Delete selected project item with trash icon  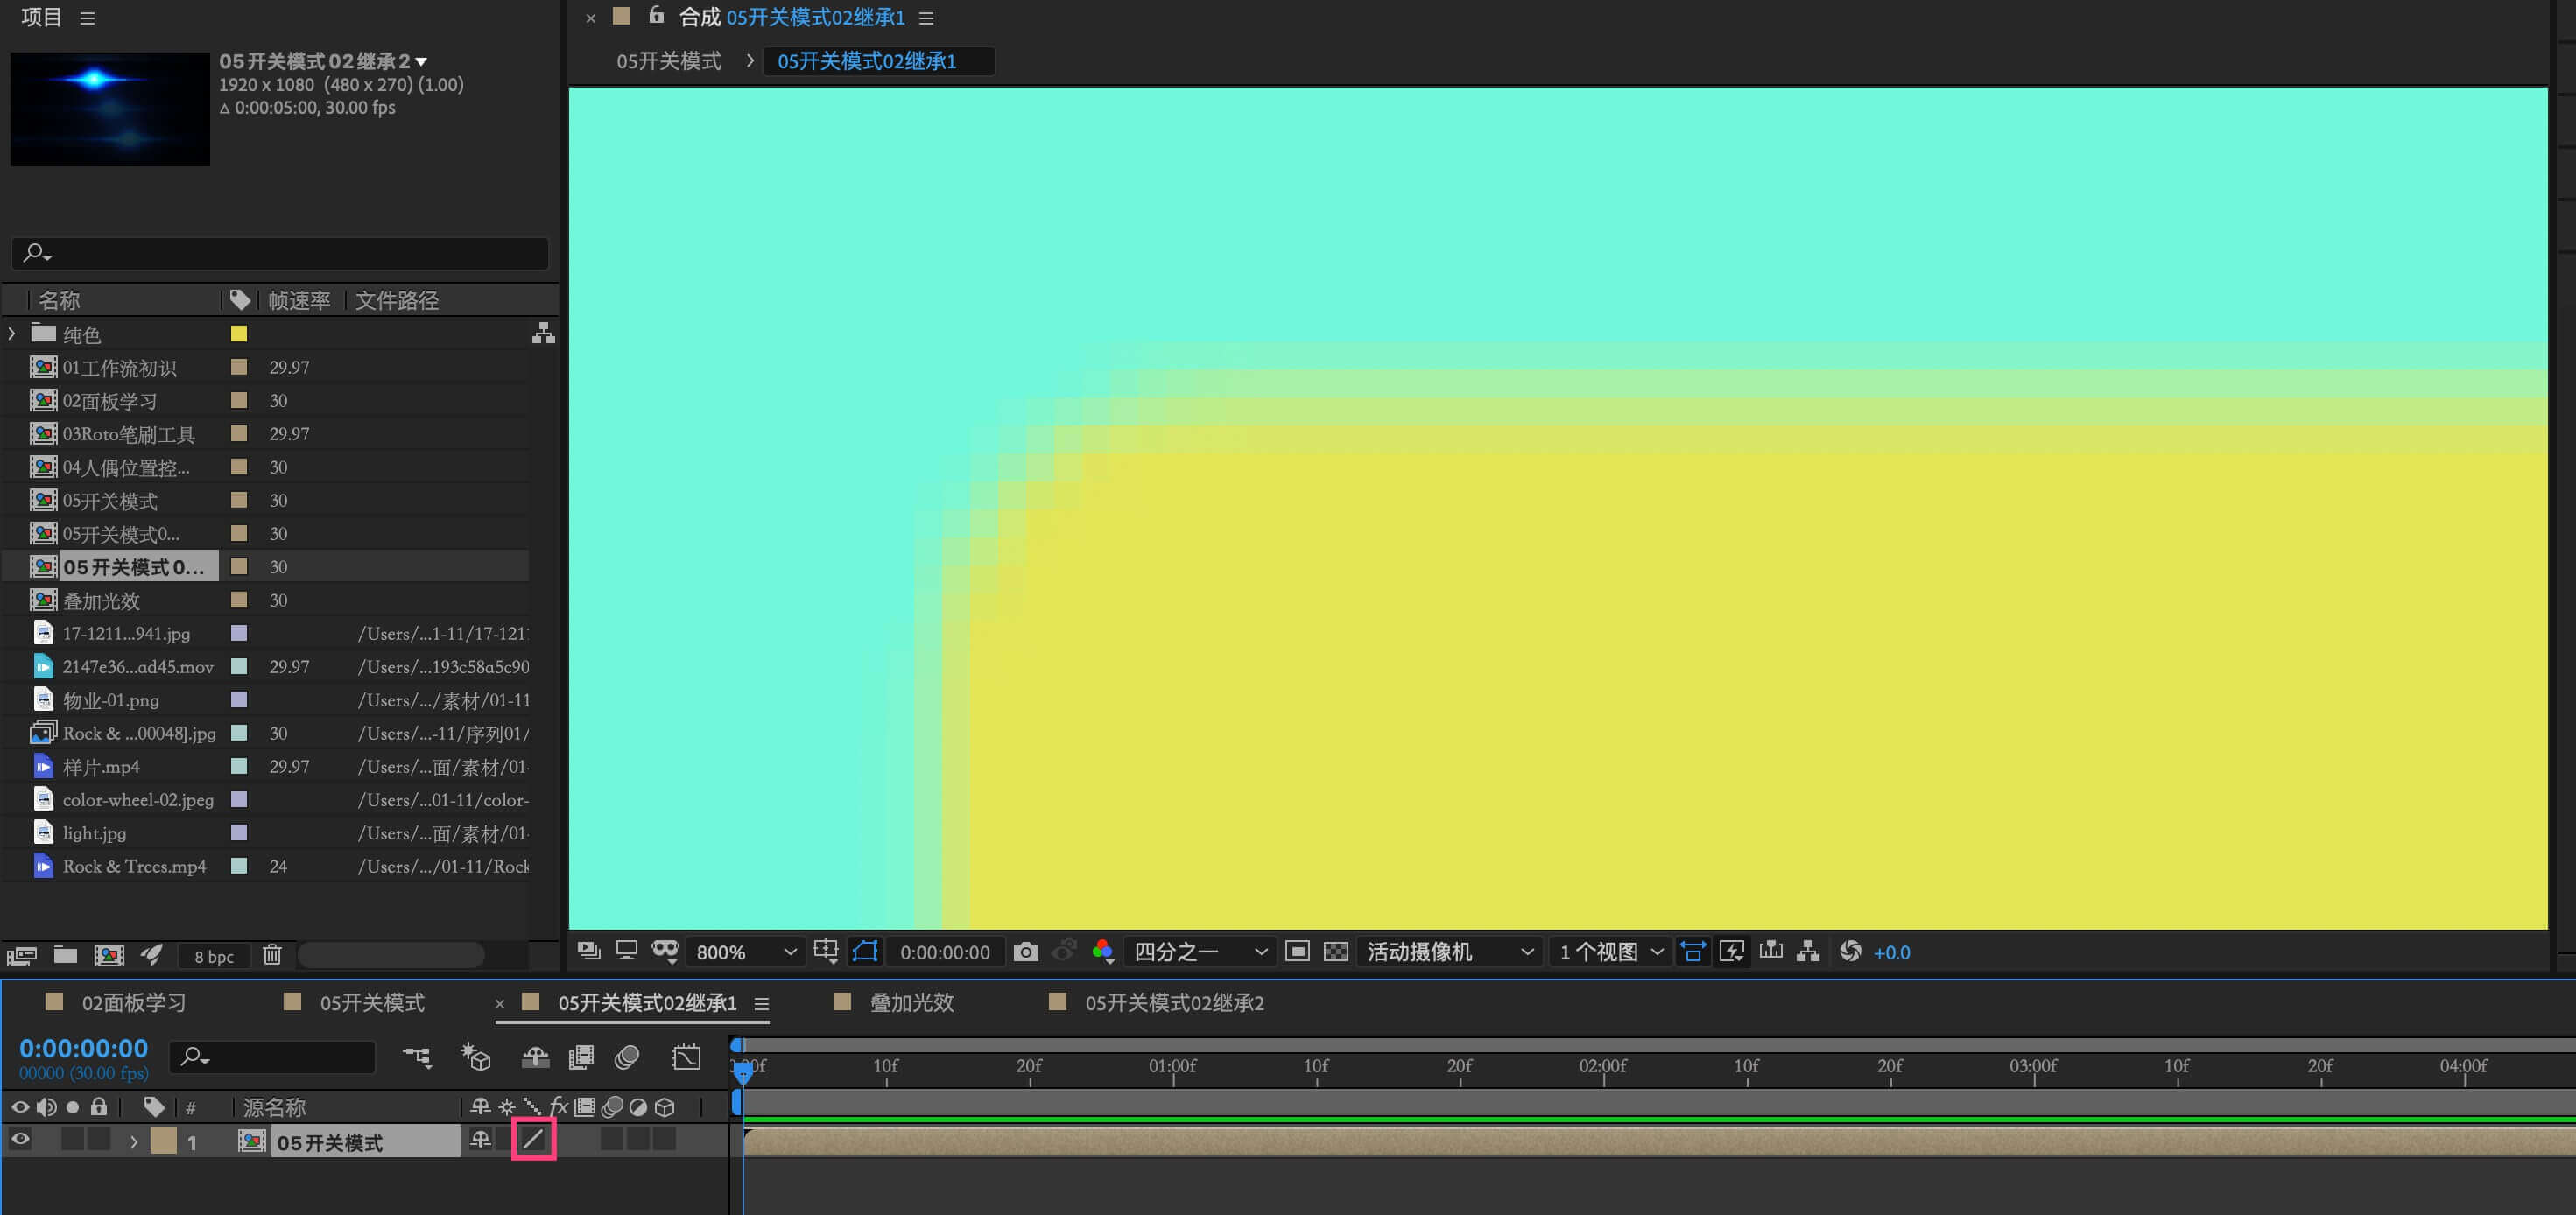click(272, 955)
